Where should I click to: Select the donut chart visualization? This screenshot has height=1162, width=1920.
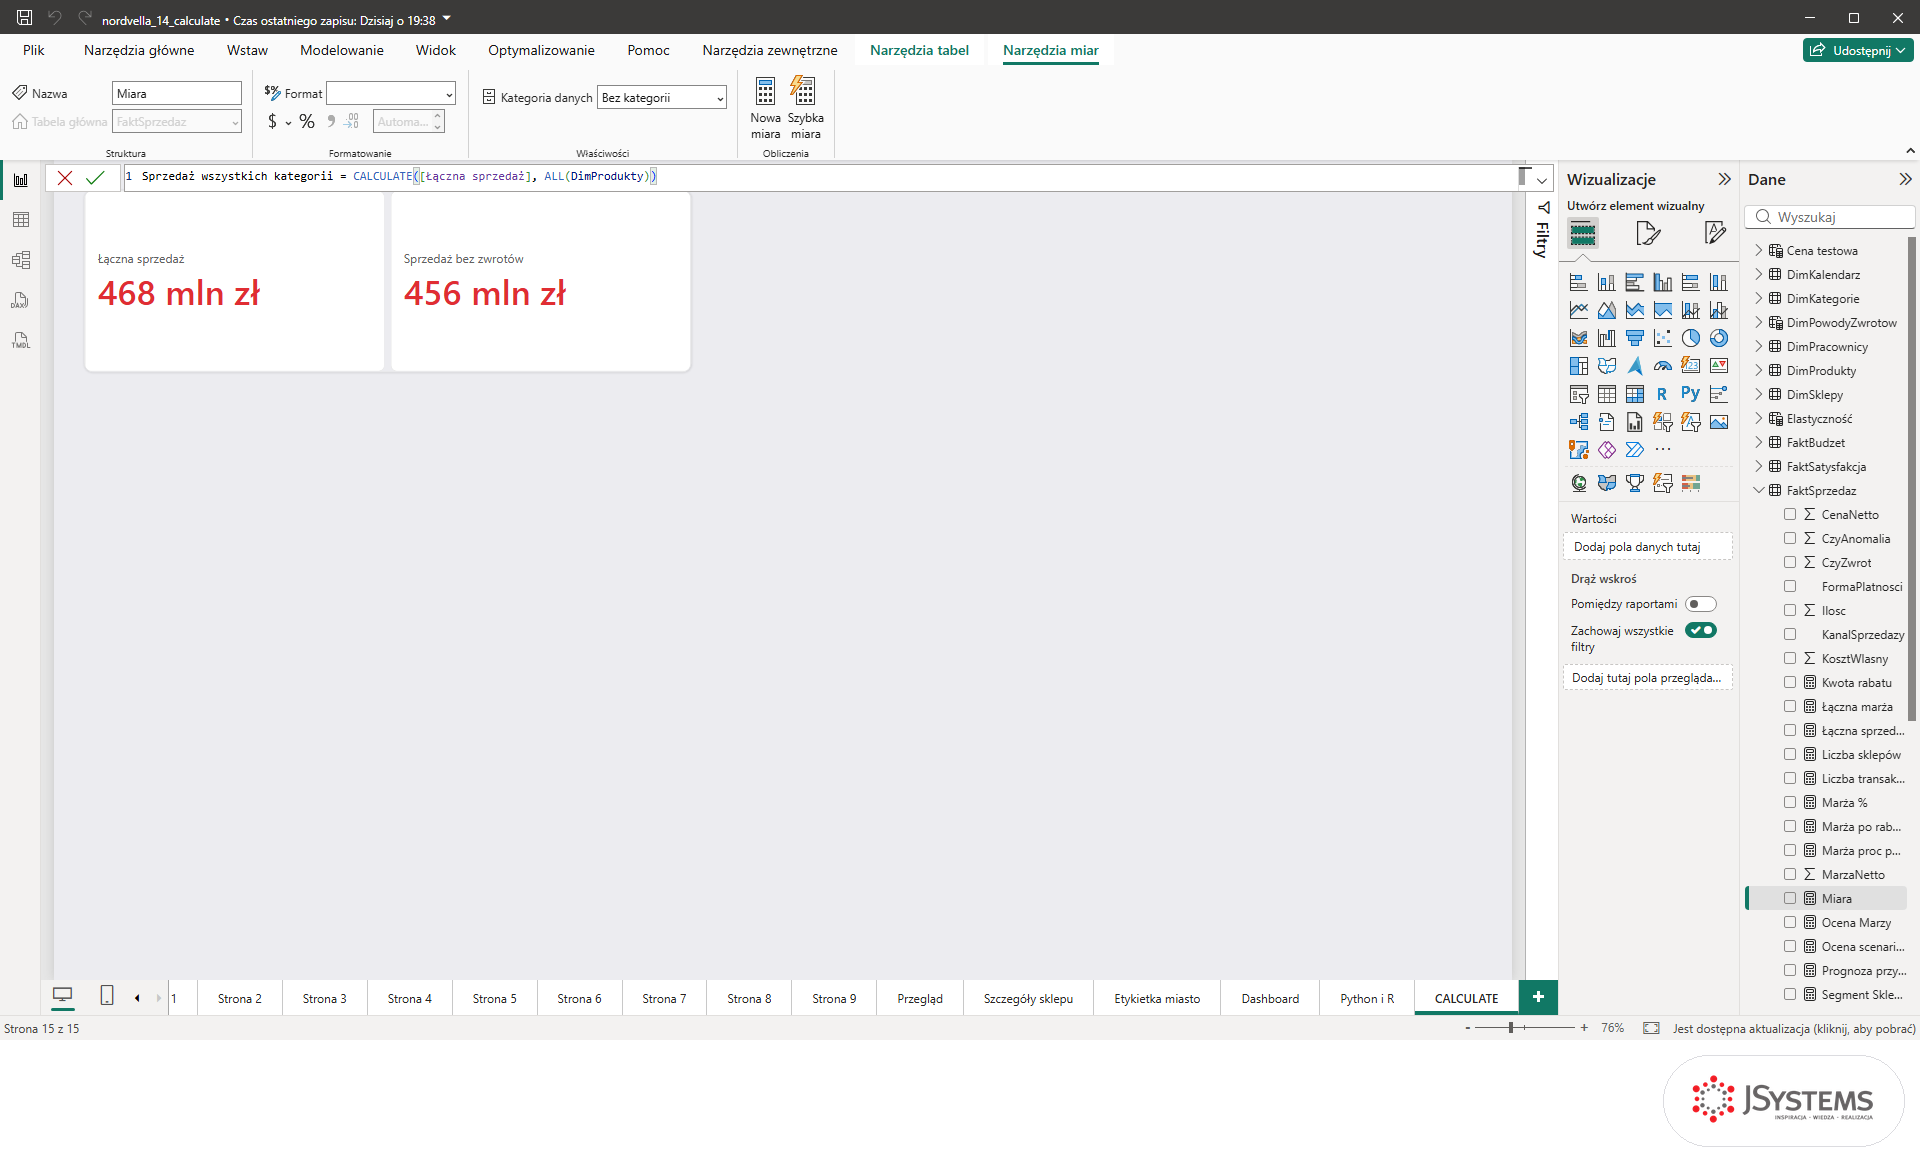click(x=1718, y=338)
